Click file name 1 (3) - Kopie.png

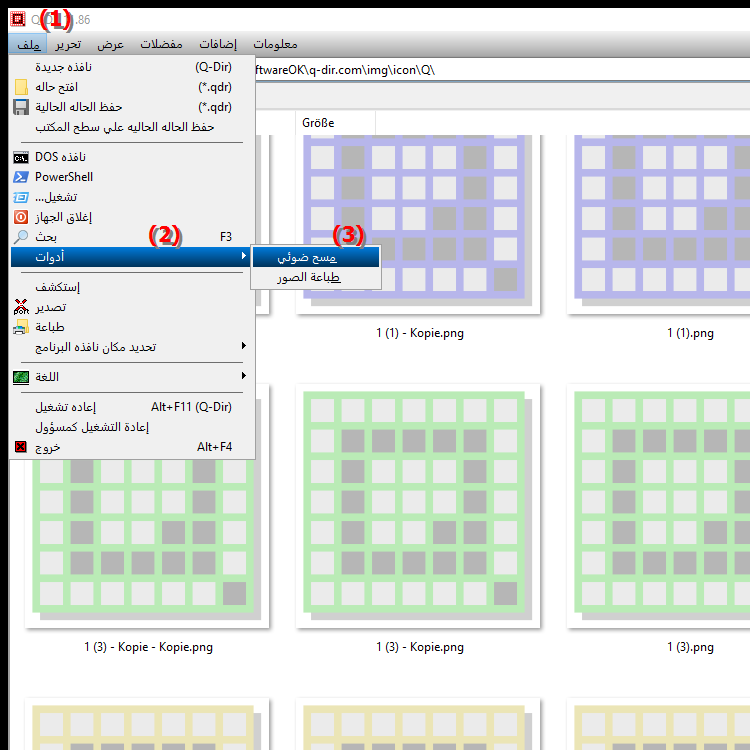point(420,647)
